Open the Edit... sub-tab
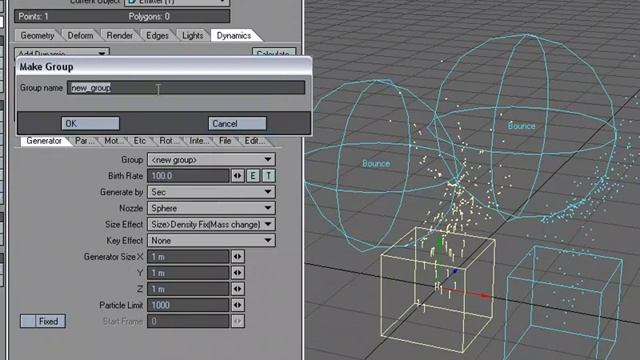640x360 pixels. coord(254,141)
